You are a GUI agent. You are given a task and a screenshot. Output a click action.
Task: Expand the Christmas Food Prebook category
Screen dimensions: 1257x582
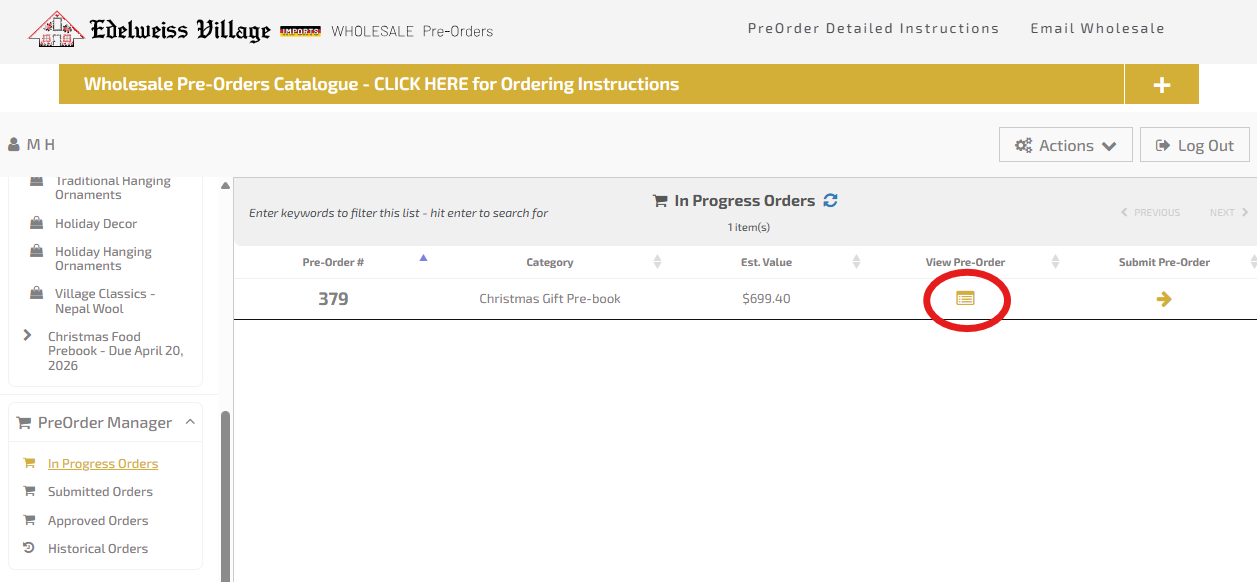click(27, 336)
